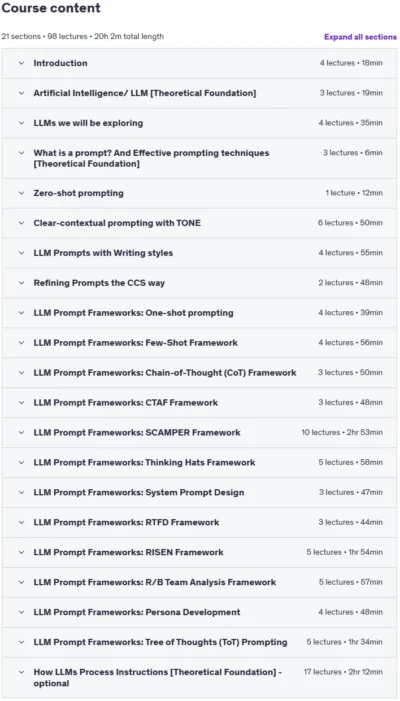Expand Tree of Thoughts (ToT) Prompting chevron
This screenshot has height=701, width=400.
click(x=21, y=642)
